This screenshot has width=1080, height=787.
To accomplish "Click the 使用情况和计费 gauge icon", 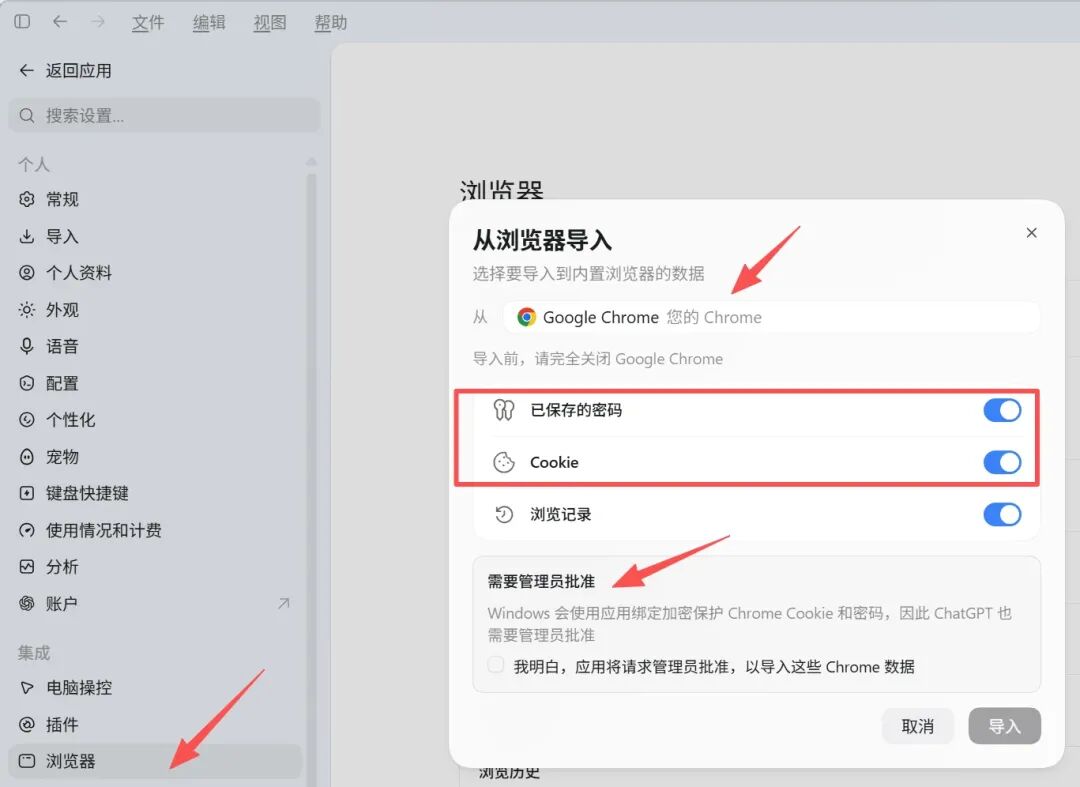I will tap(27, 530).
